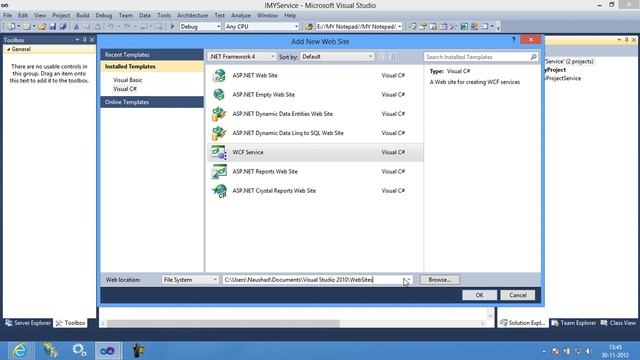
Task: Open the Build menu
Action: point(82,16)
